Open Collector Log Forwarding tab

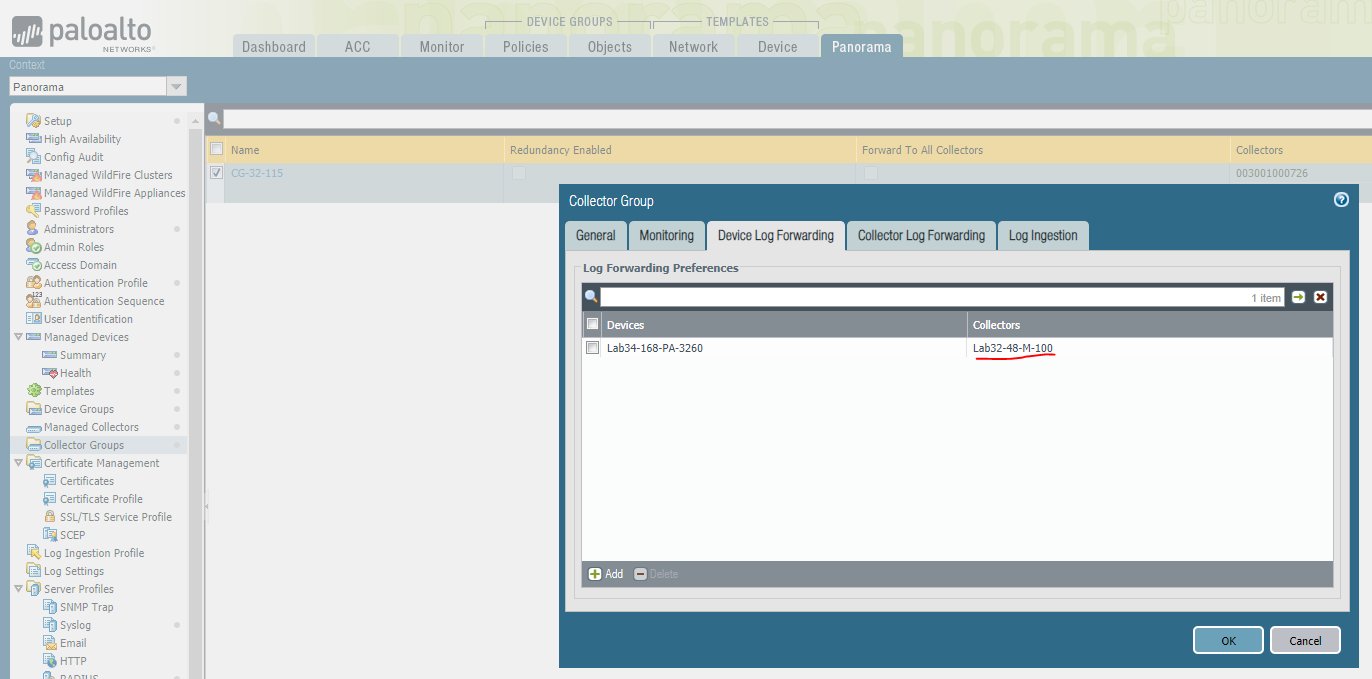[x=922, y=236]
